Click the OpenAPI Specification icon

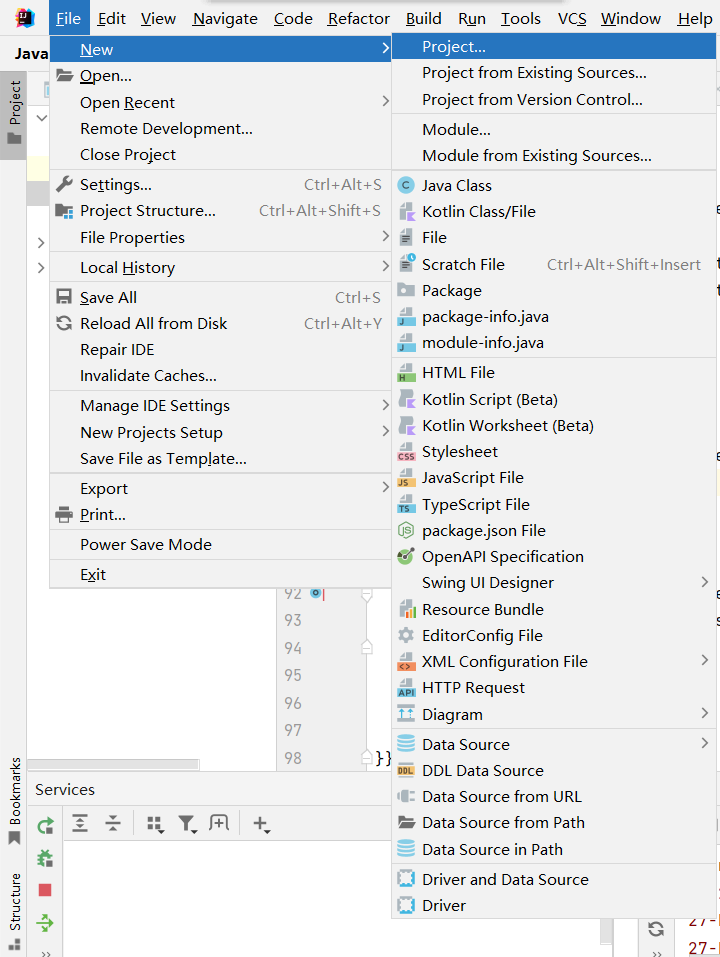pos(406,557)
